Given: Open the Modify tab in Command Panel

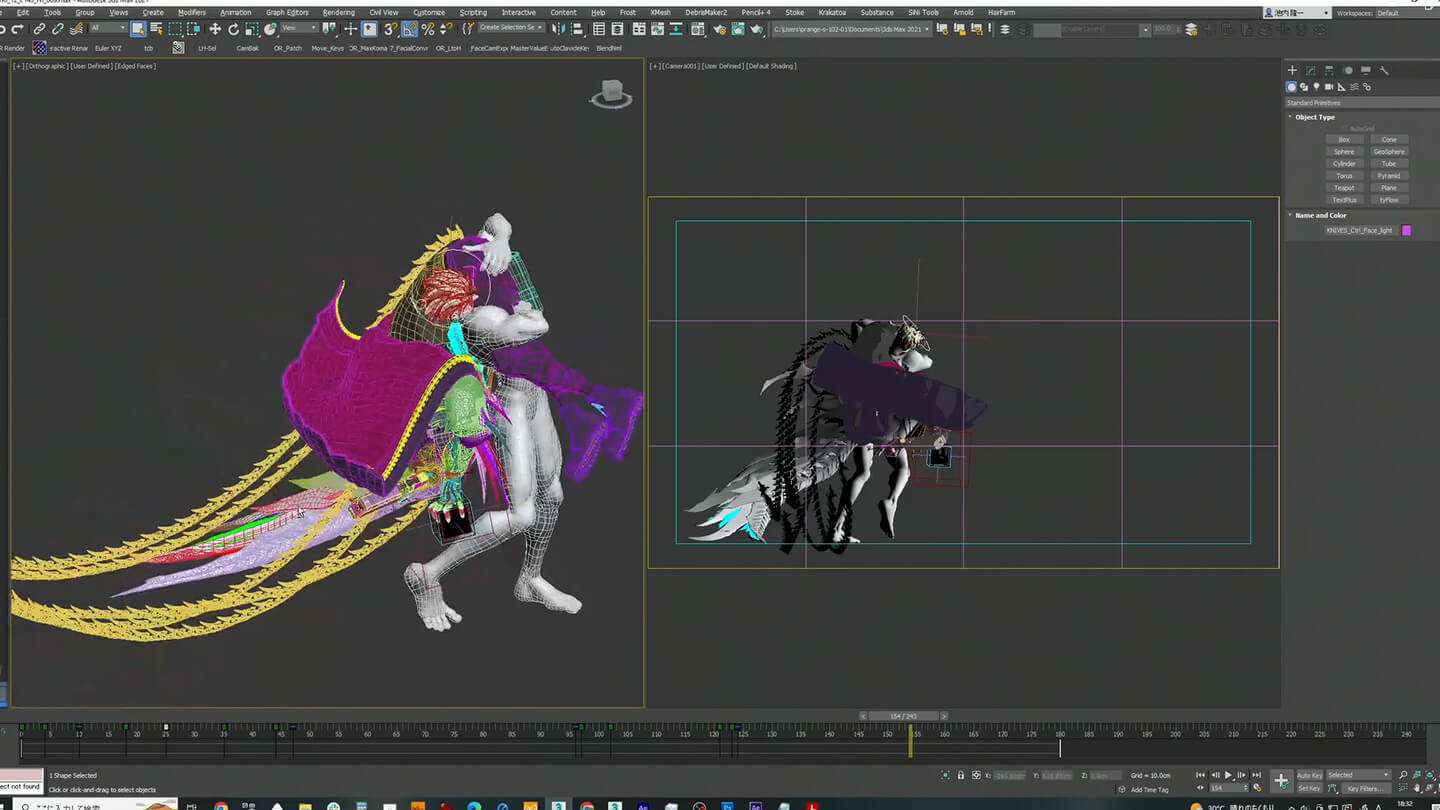Looking at the screenshot, I should click(1311, 70).
